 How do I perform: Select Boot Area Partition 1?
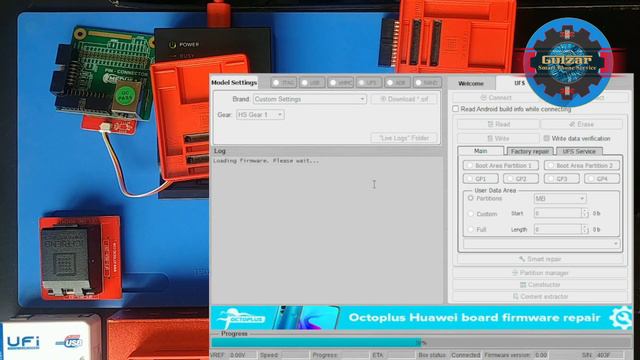click(501, 165)
